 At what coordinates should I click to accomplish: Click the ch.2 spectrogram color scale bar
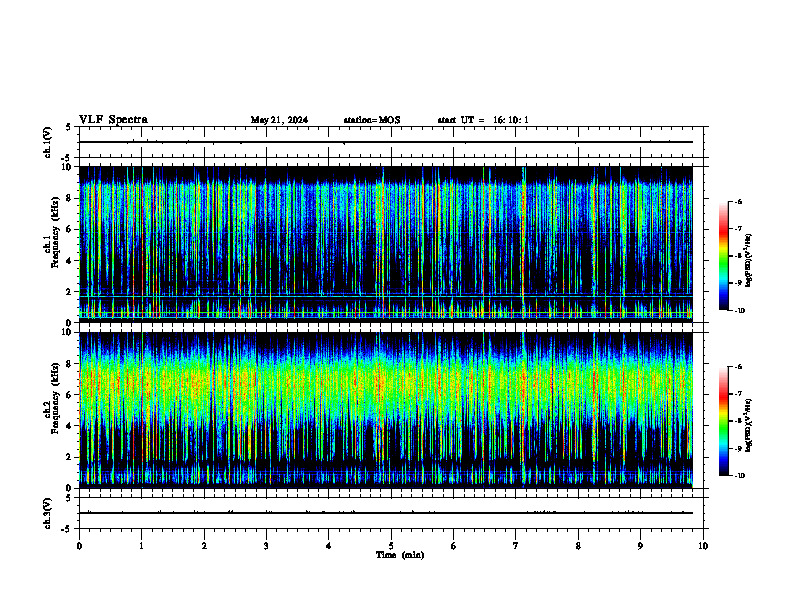(724, 421)
